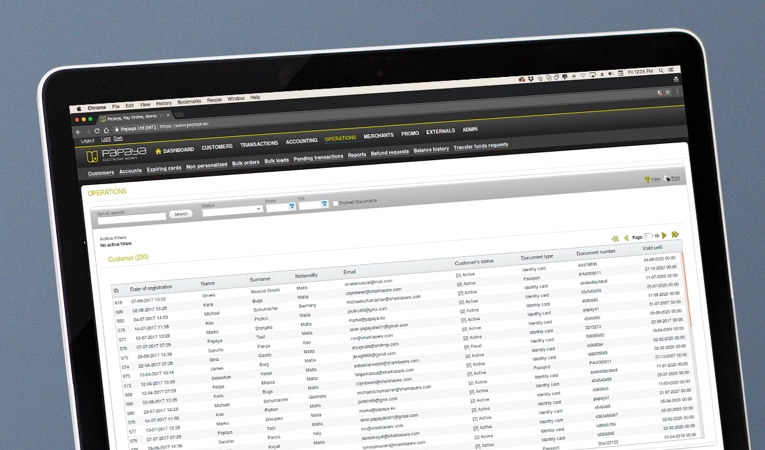
Task: Go to the previous page arrow
Action: pyautogui.click(x=627, y=236)
